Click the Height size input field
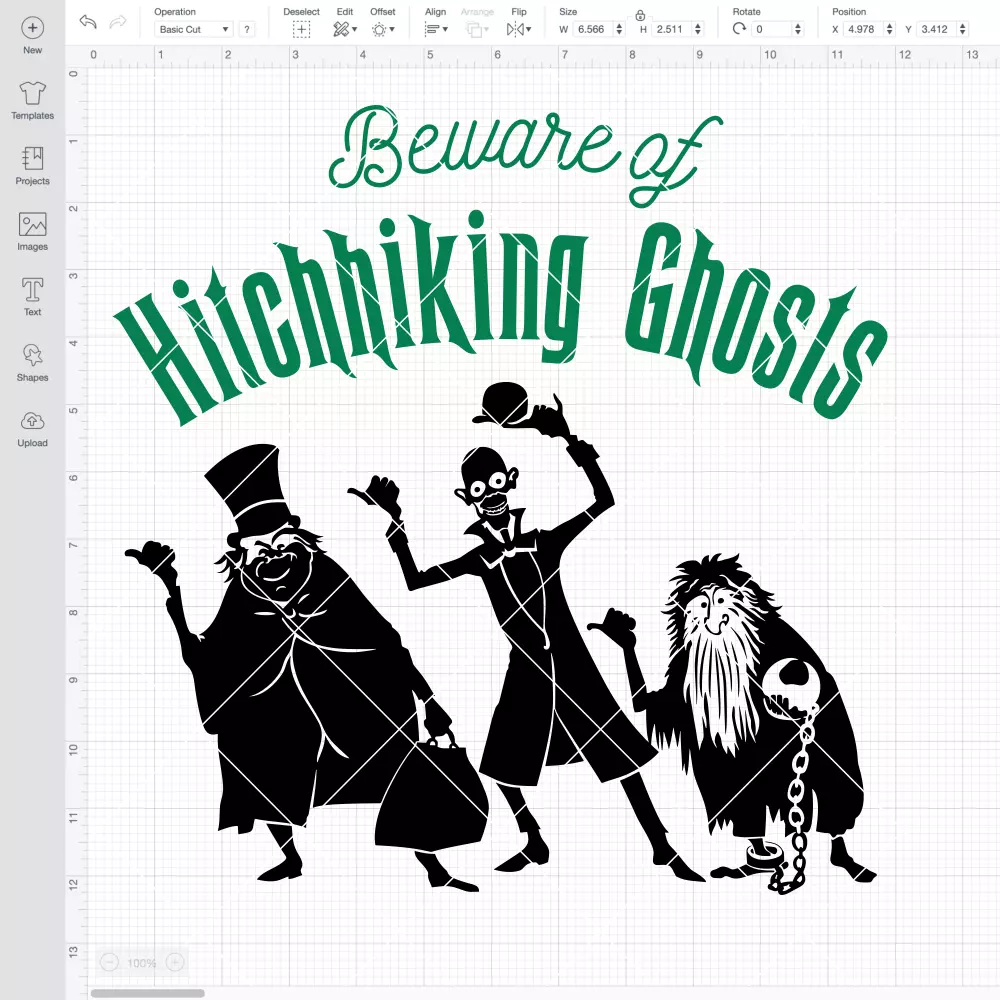The width and height of the screenshot is (1000, 1000). click(x=671, y=29)
